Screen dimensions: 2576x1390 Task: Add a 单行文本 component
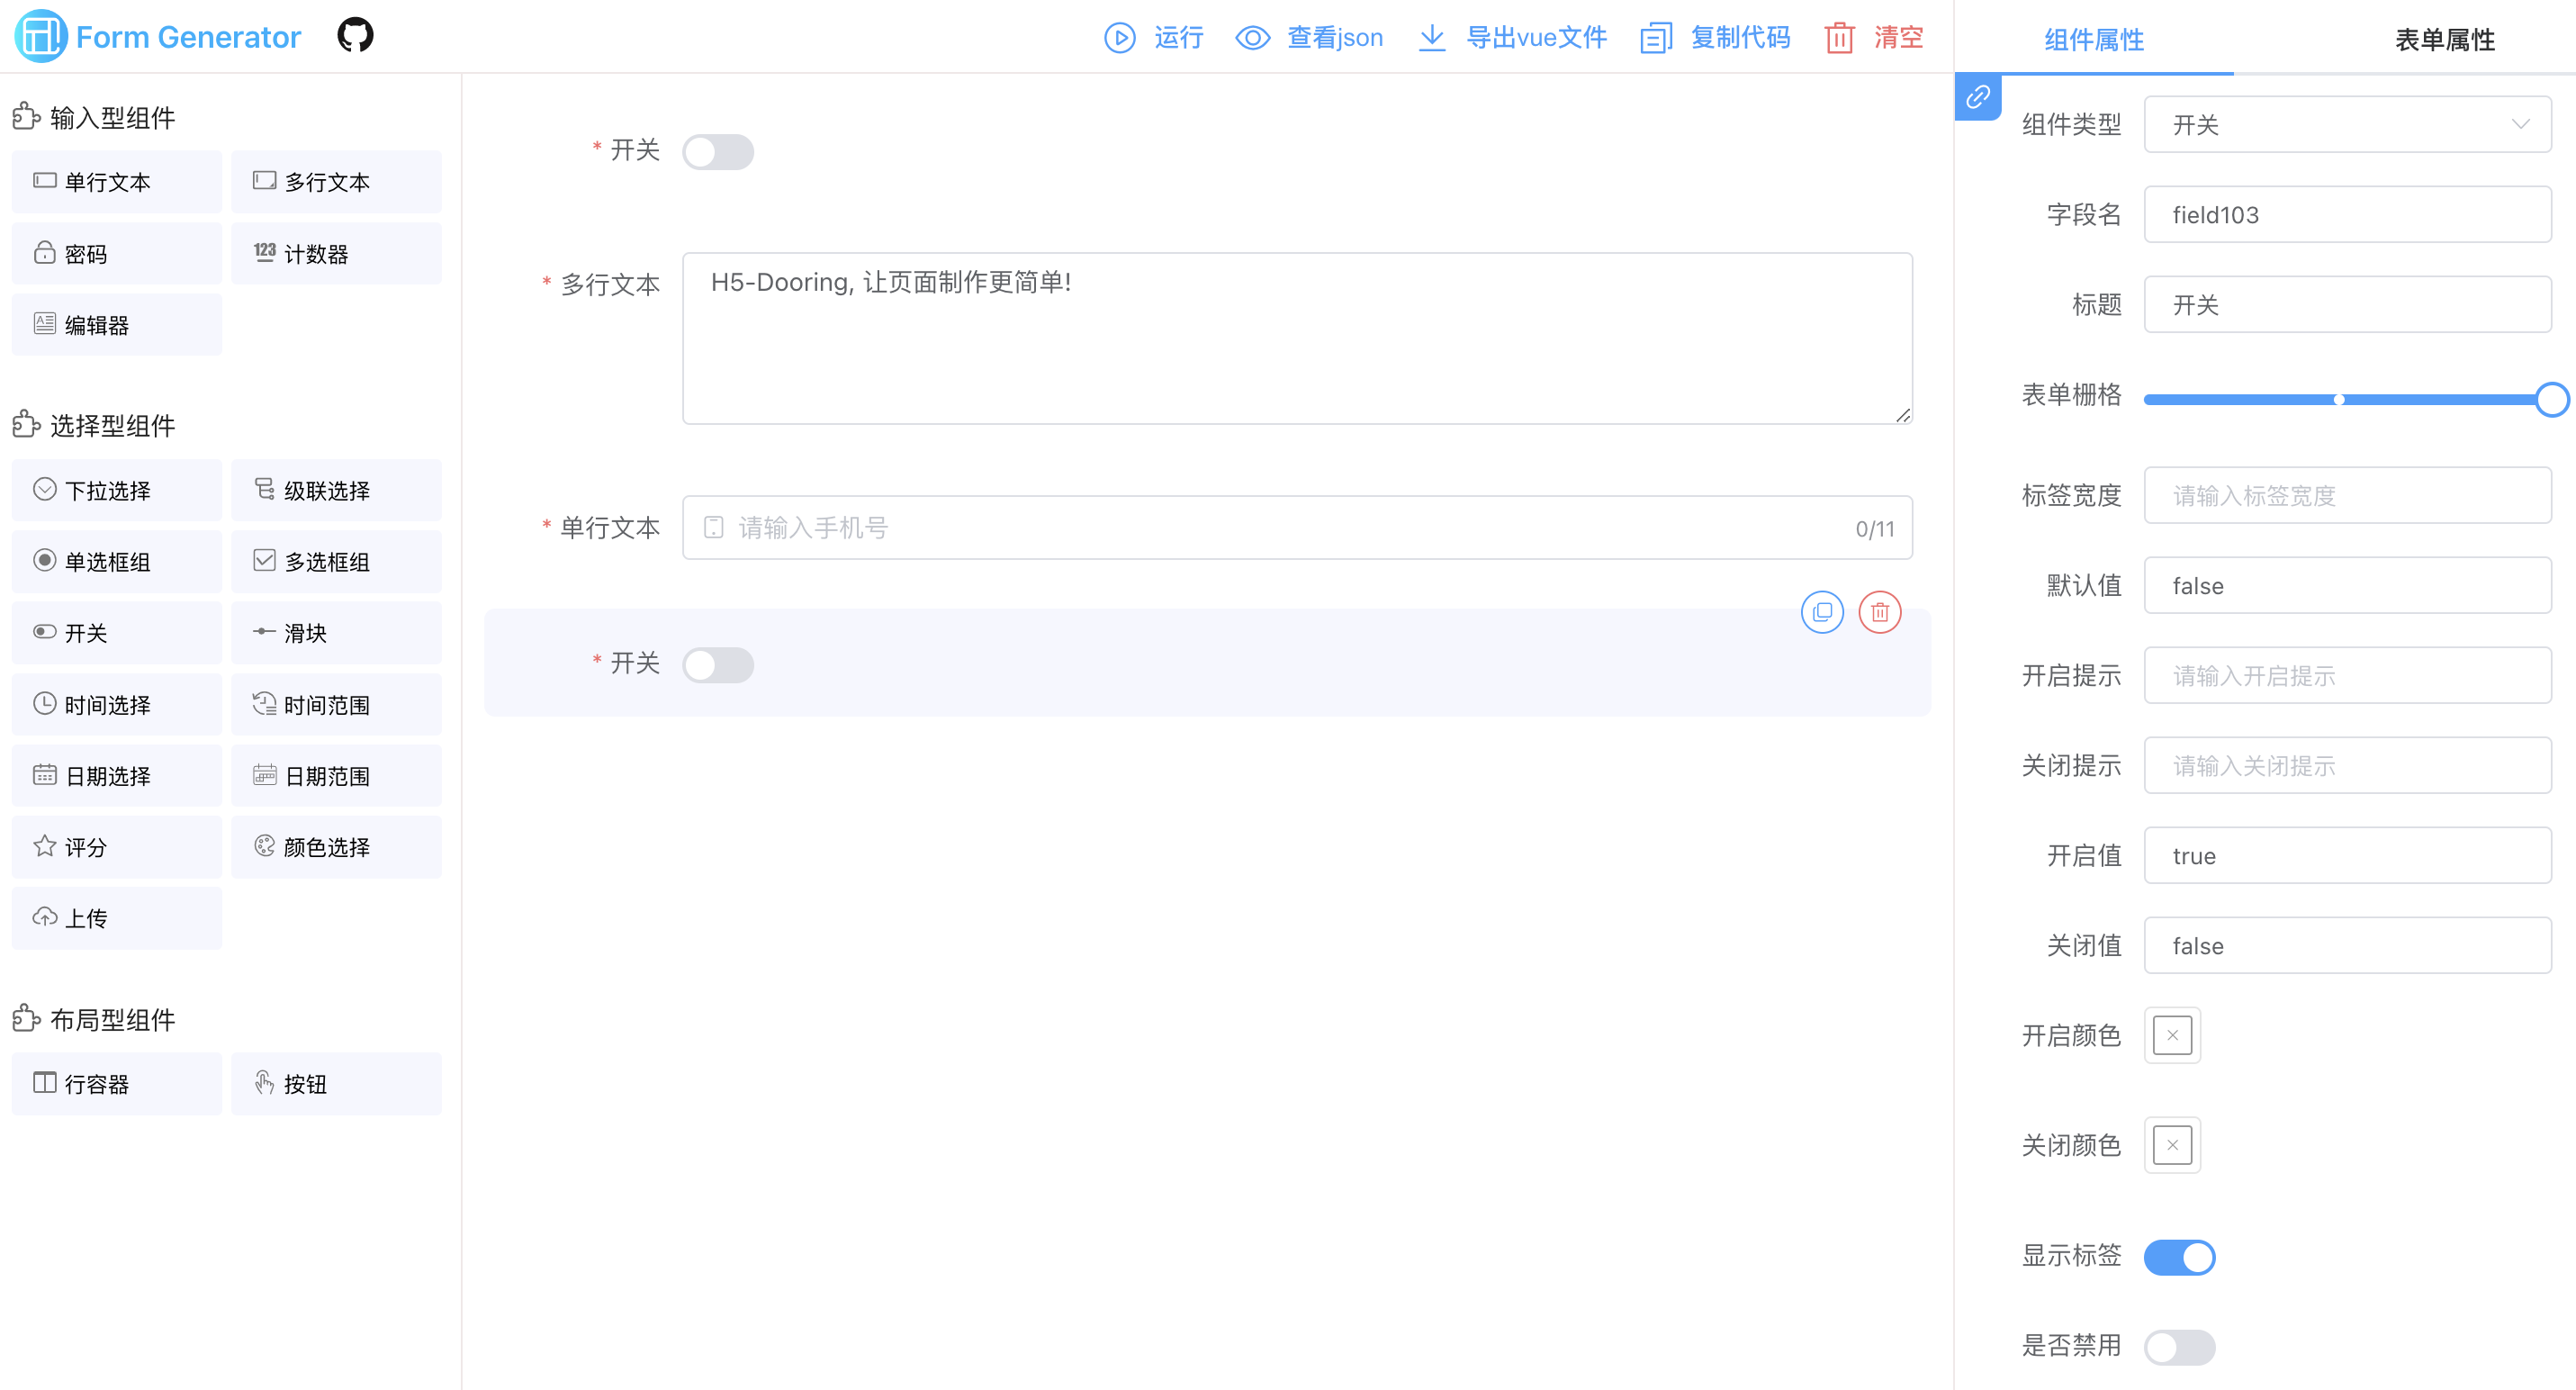117,181
